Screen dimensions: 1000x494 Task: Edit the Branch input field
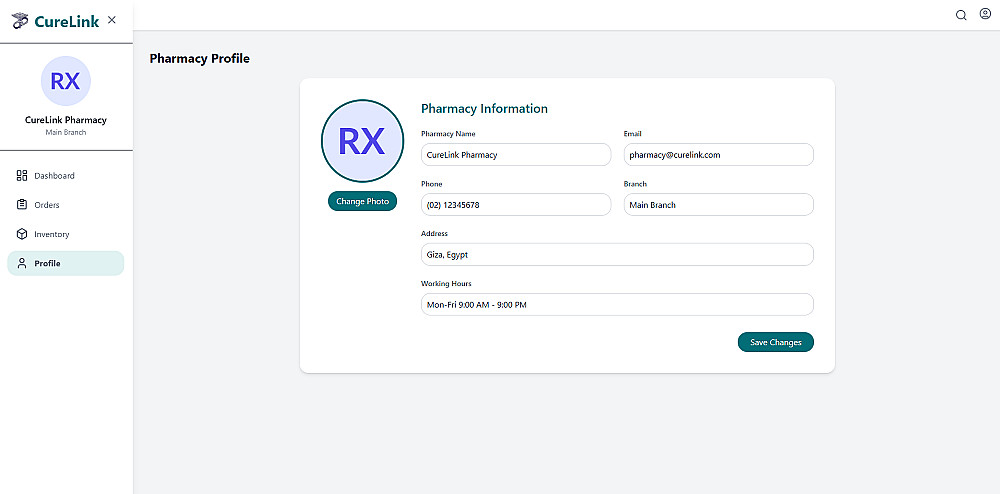pyautogui.click(x=718, y=205)
